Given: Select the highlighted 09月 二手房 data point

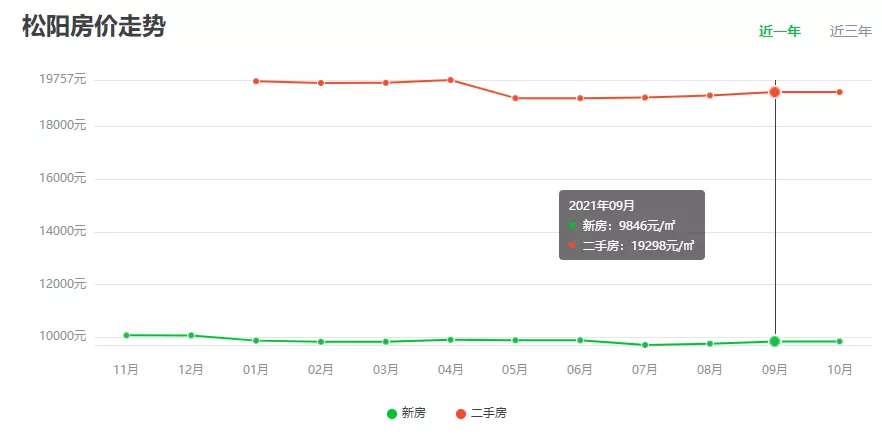Looking at the screenshot, I should click(x=774, y=92).
